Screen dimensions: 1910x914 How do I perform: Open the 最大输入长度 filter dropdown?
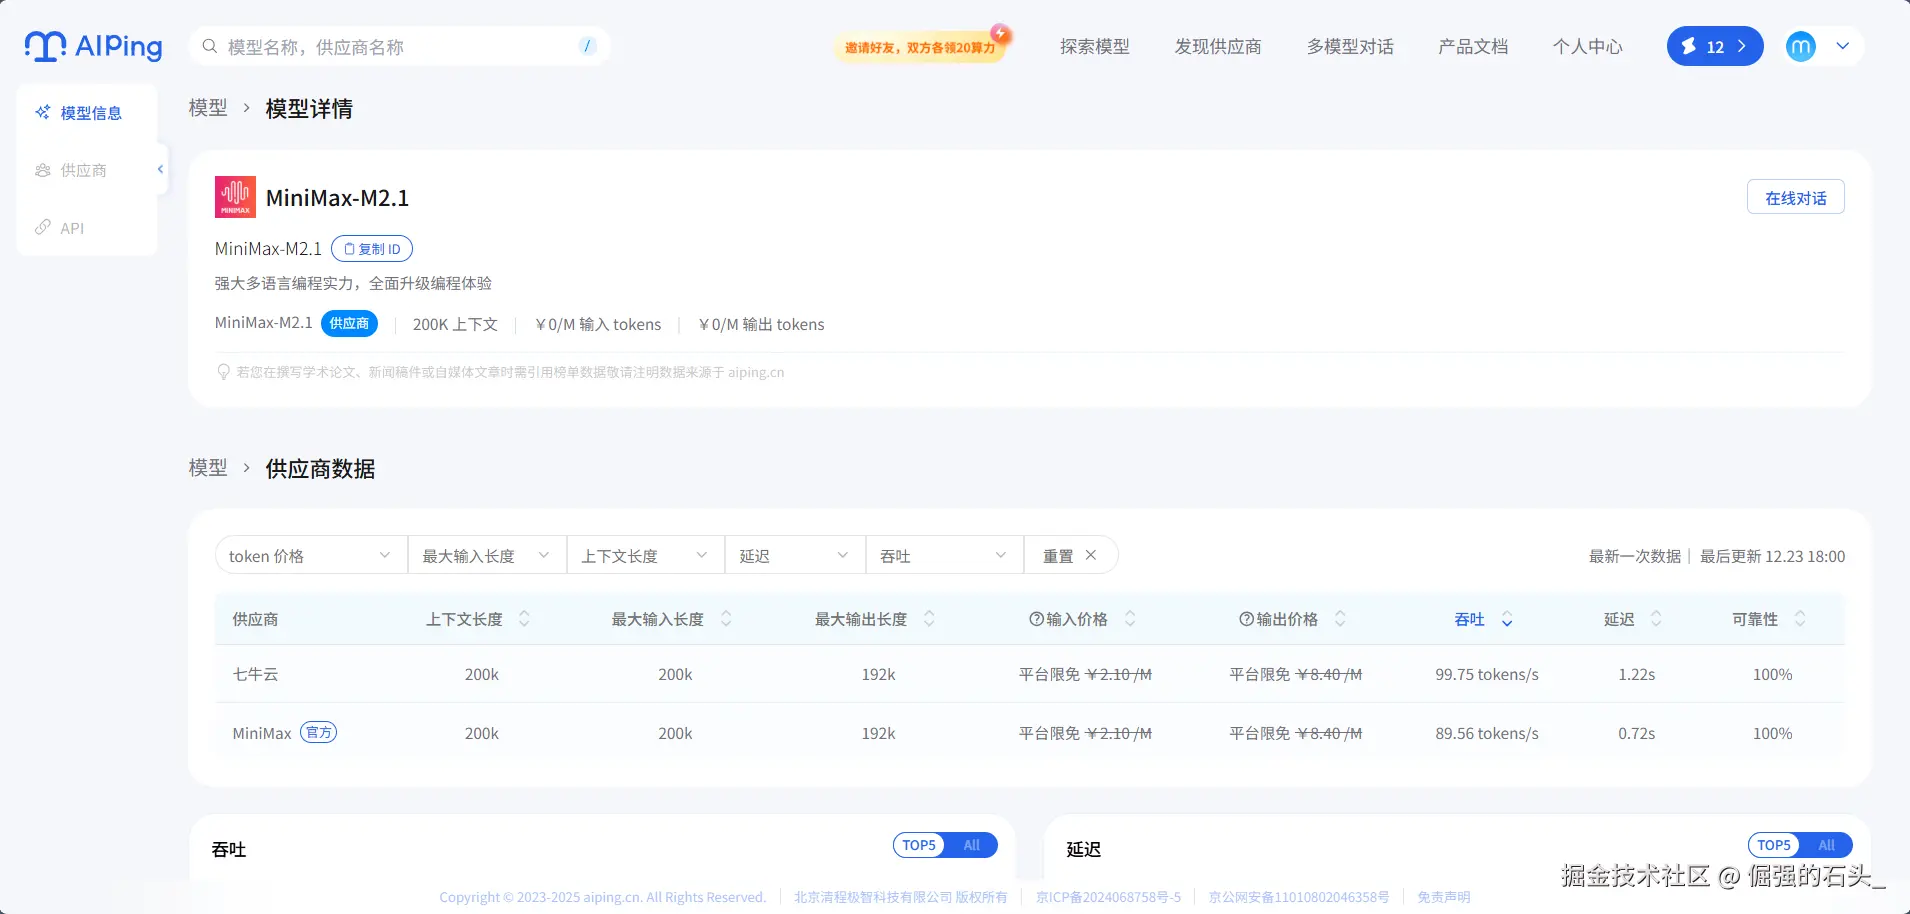pos(487,555)
